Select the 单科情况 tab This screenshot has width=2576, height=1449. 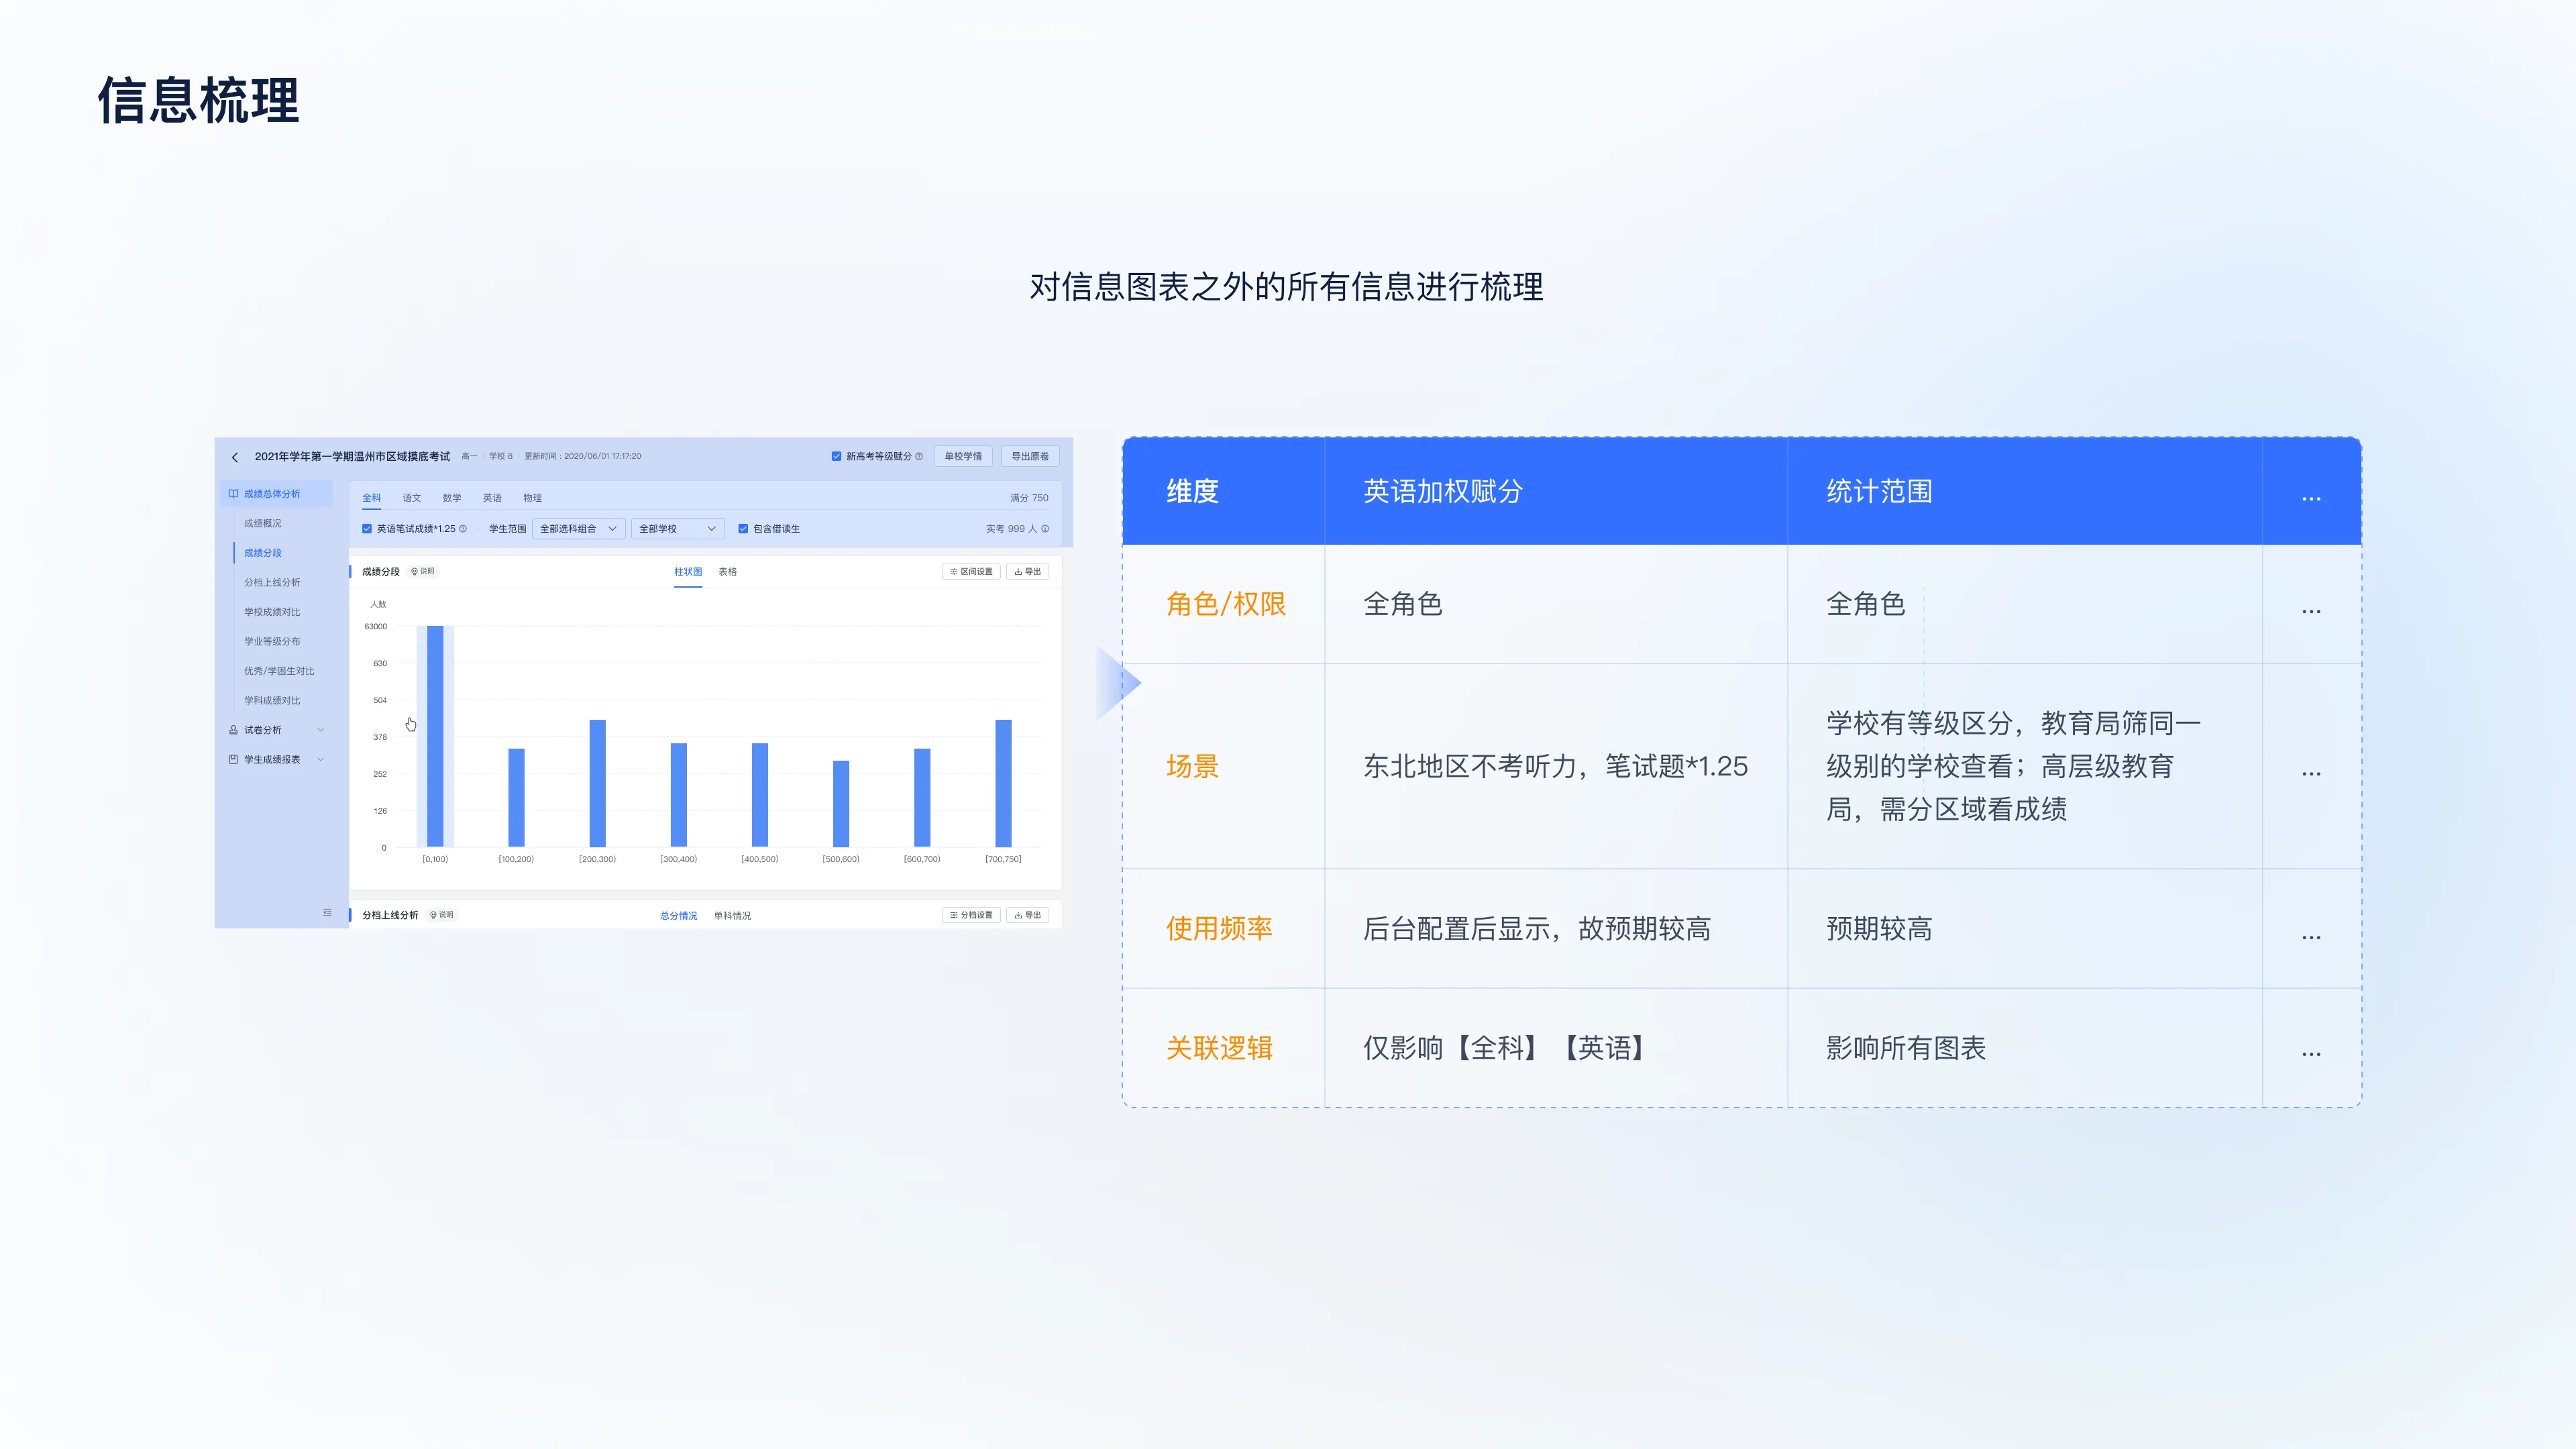(x=732, y=915)
